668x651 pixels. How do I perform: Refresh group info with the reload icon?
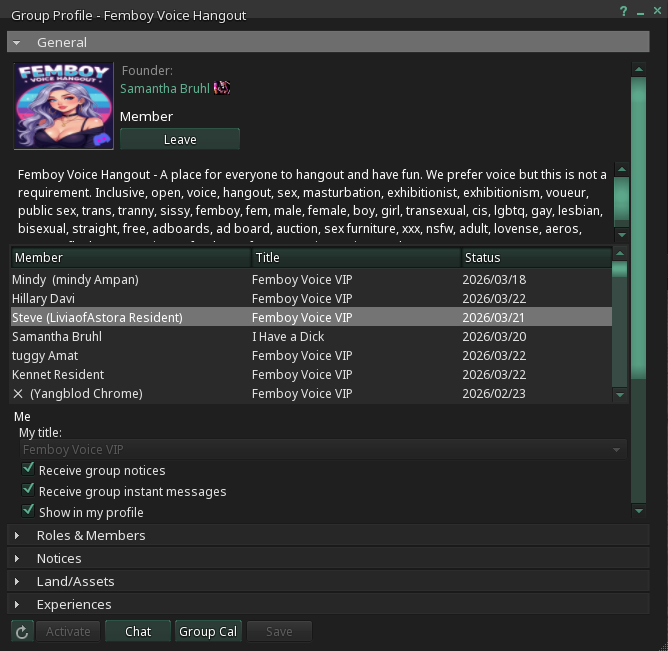tap(22, 631)
